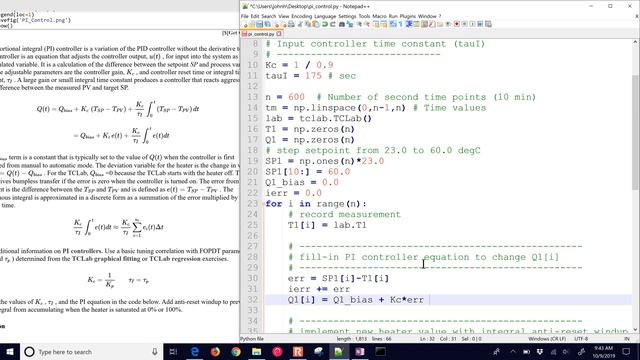Viewport: 640px width, 360px height.
Task: Click the line 'ierr += err'
Action: (x=319, y=289)
